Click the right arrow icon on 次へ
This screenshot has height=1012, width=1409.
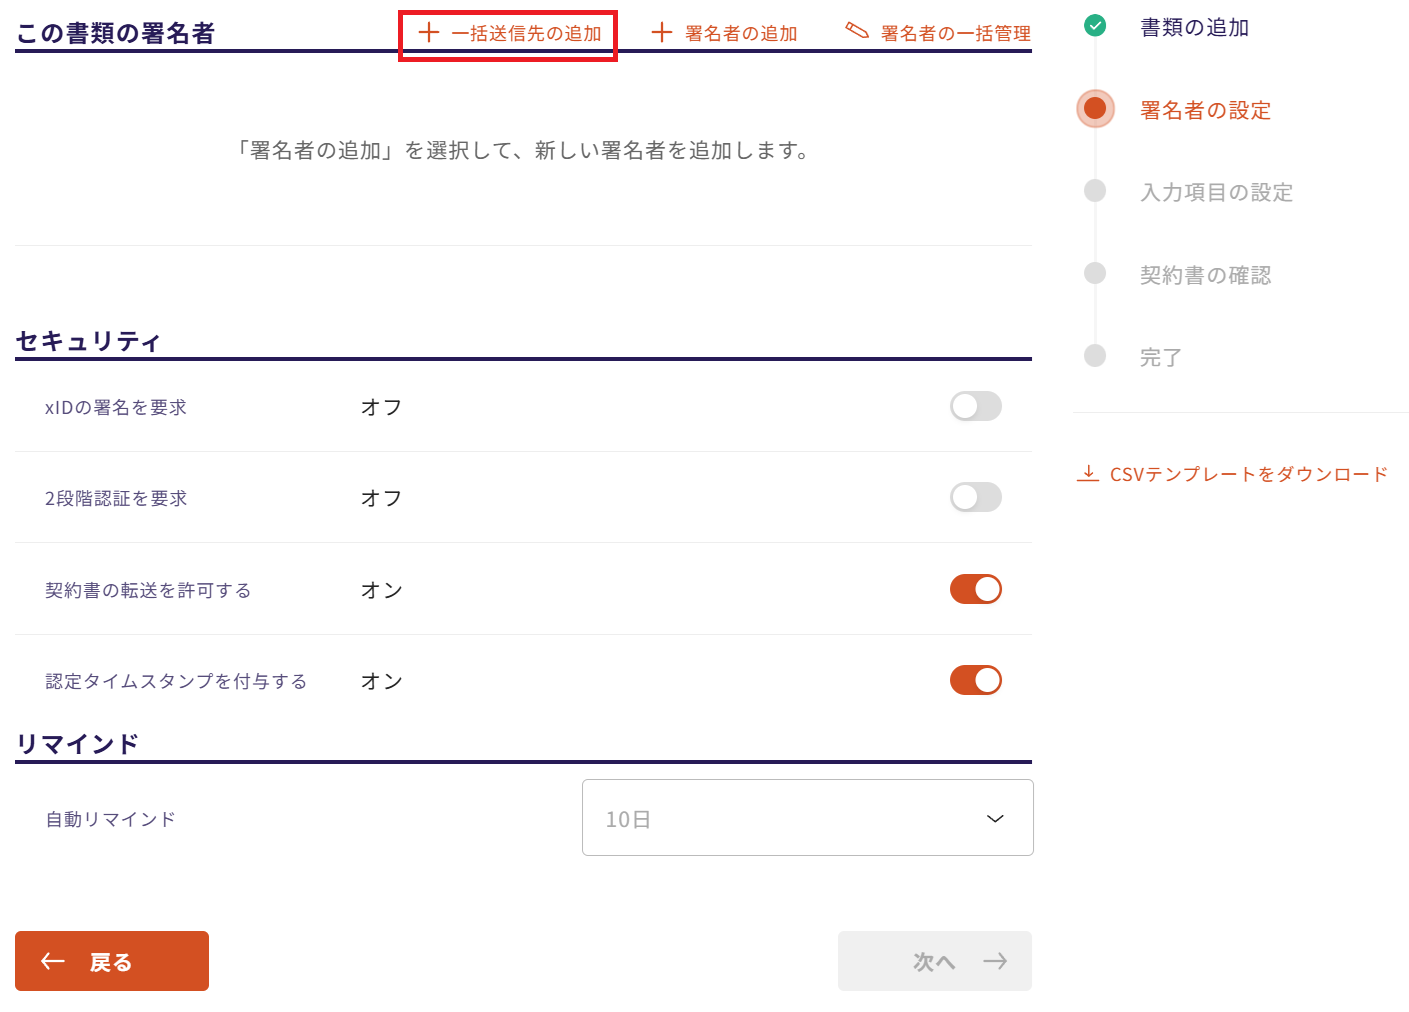(994, 961)
